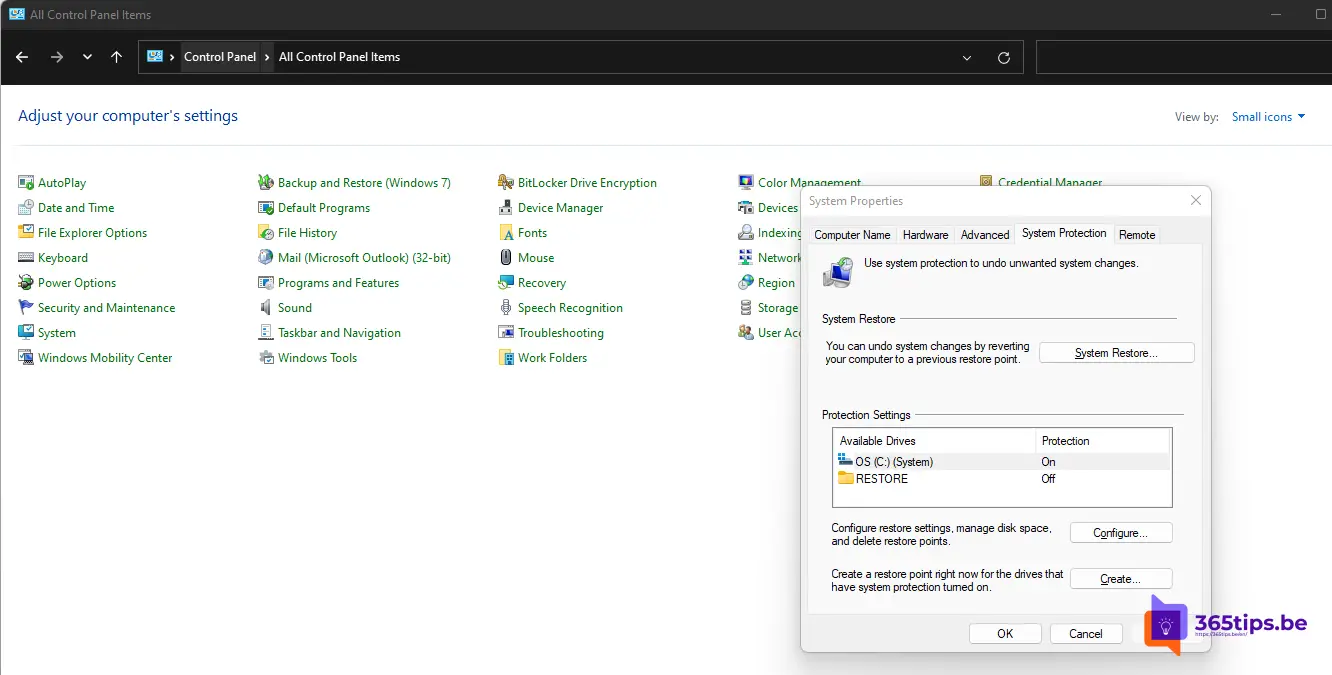Switch to the Advanced tab

[x=984, y=235]
